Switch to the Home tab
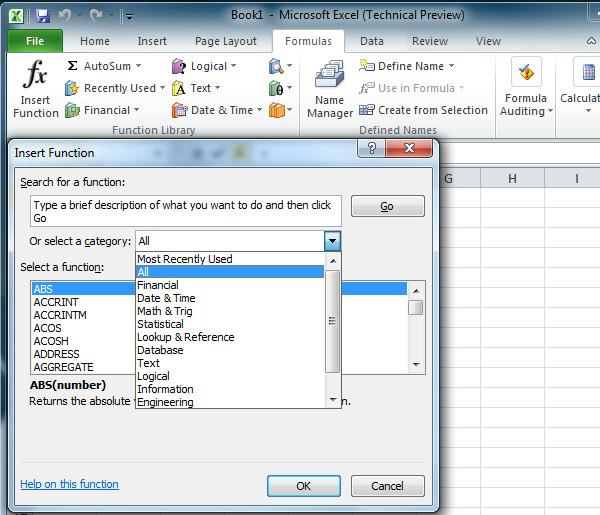This screenshot has height=515, width=600. click(95, 41)
